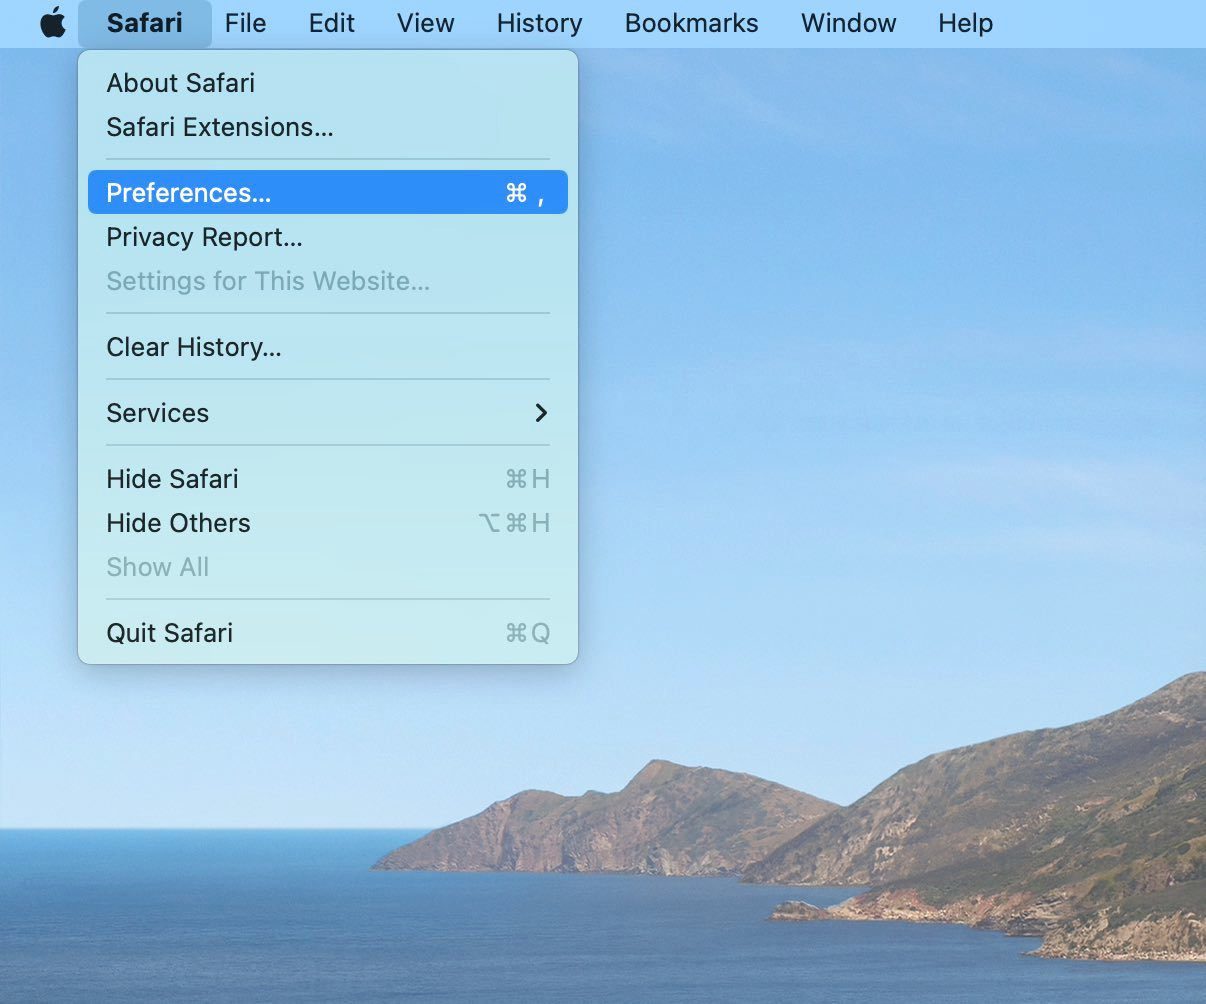1206x1004 pixels.
Task: Close the open Safari menu bar title
Action: 145,23
